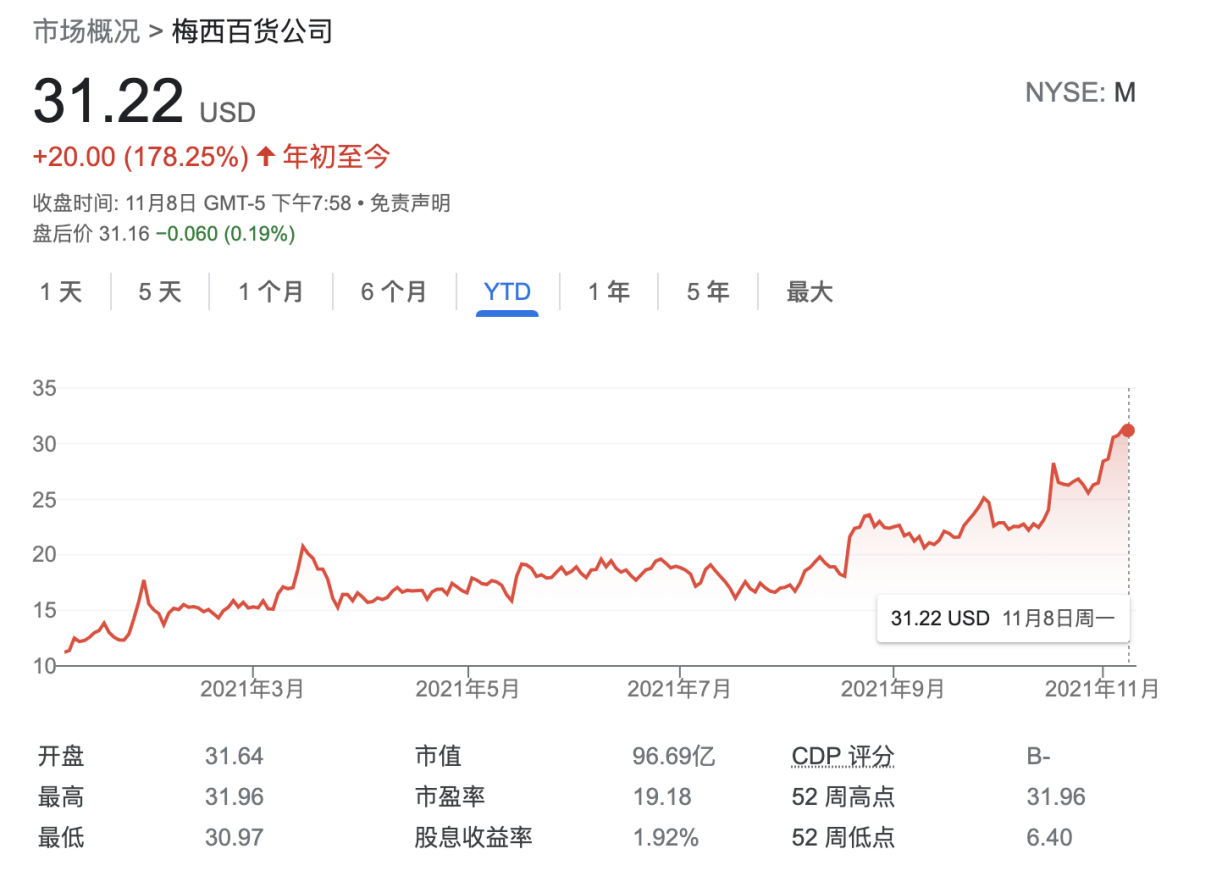Open the 市场概况 breadcrumb link

coord(87,31)
